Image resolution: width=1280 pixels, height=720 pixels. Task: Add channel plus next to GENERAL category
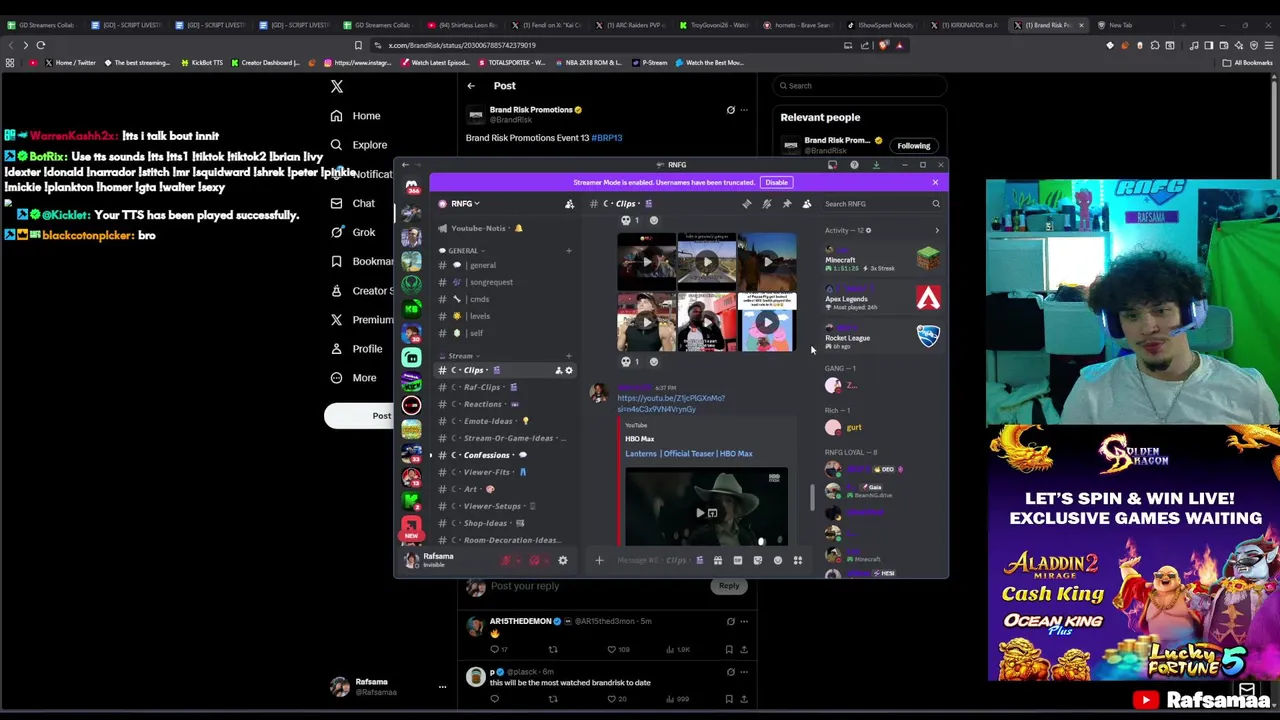(x=569, y=251)
